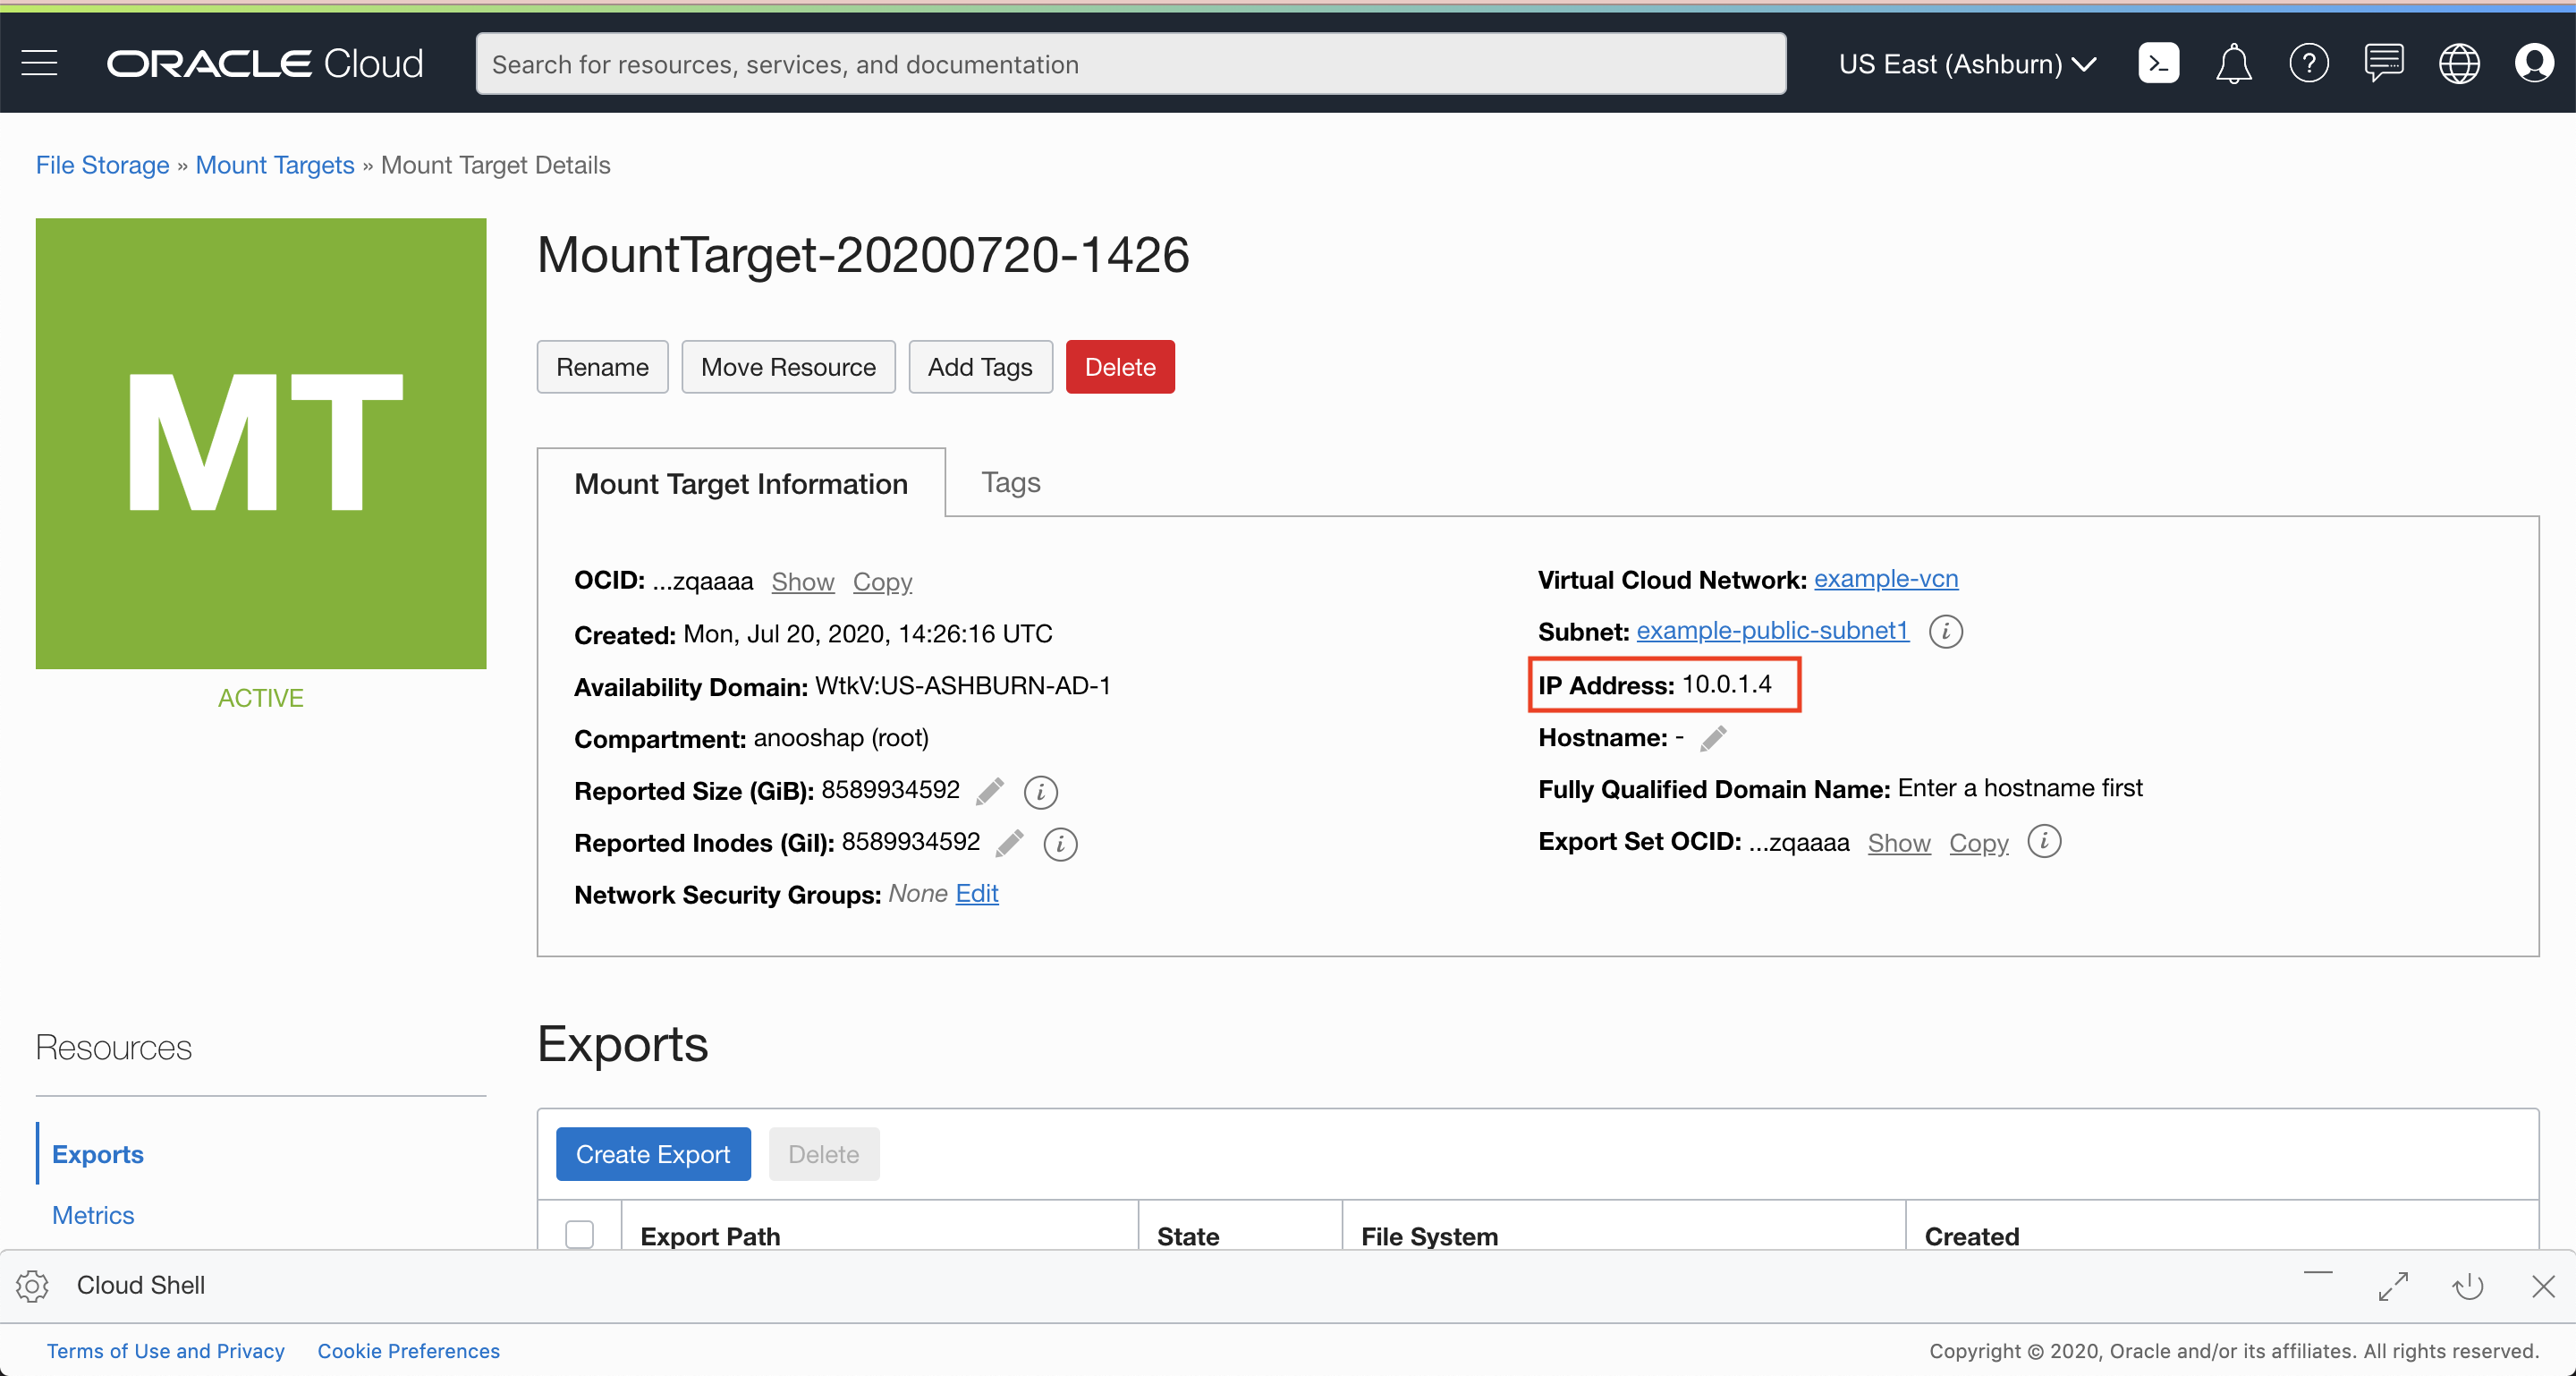The image size is (2576, 1376).
Task: Open Cloud Shell settings gear
Action: [33, 1285]
